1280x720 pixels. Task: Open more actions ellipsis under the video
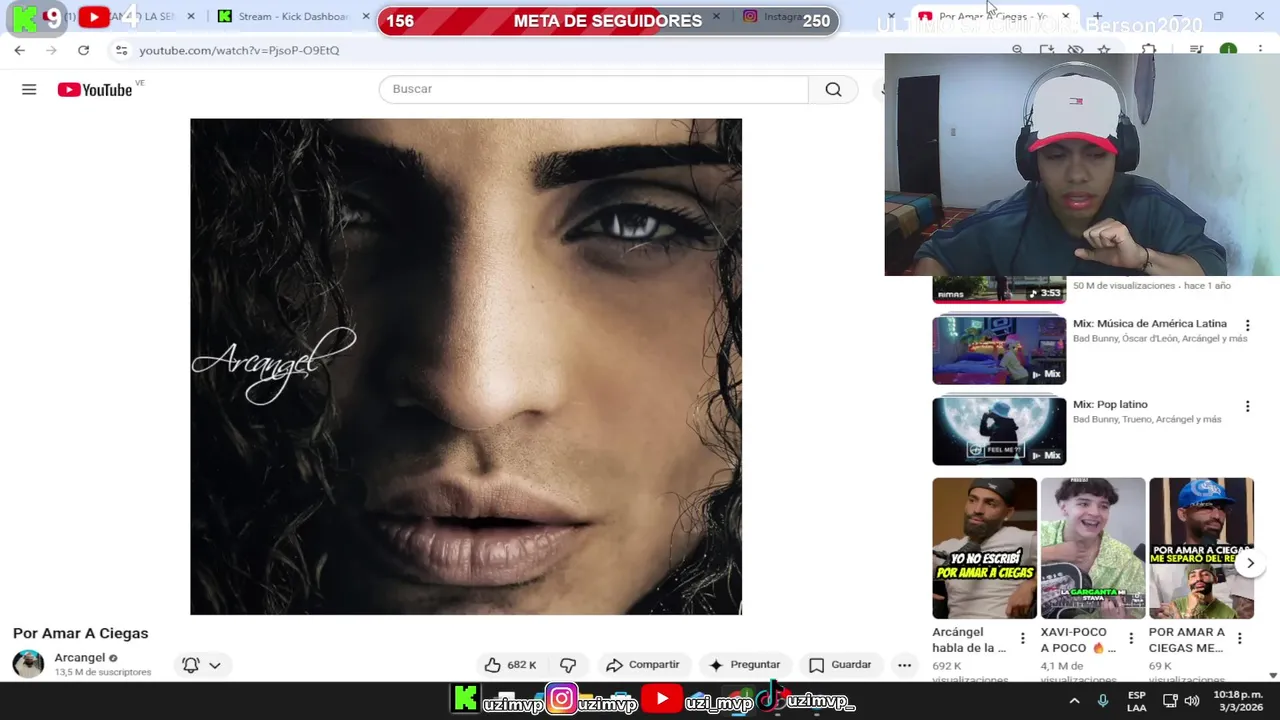pyautogui.click(x=905, y=665)
